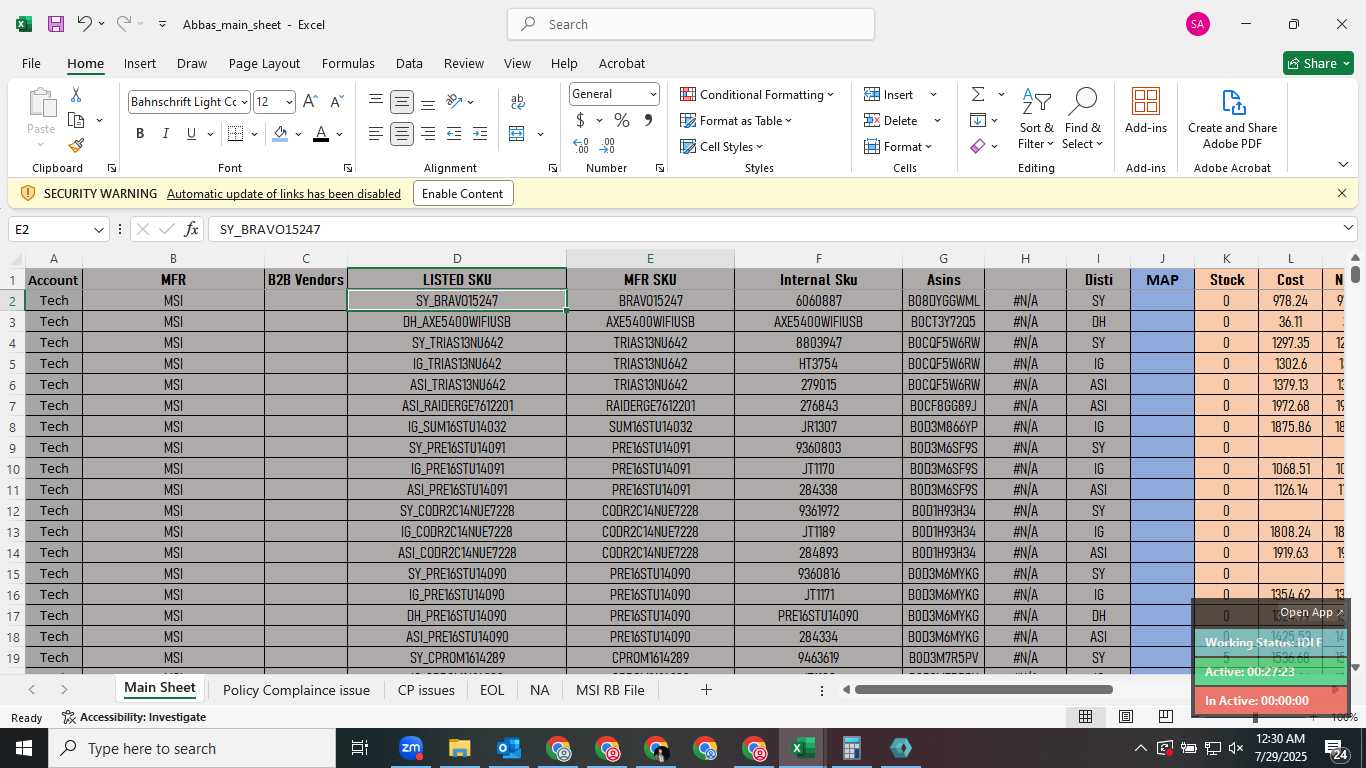This screenshot has height=768, width=1366.
Task: Expand Conditional Formatting menu
Action: click(x=757, y=94)
